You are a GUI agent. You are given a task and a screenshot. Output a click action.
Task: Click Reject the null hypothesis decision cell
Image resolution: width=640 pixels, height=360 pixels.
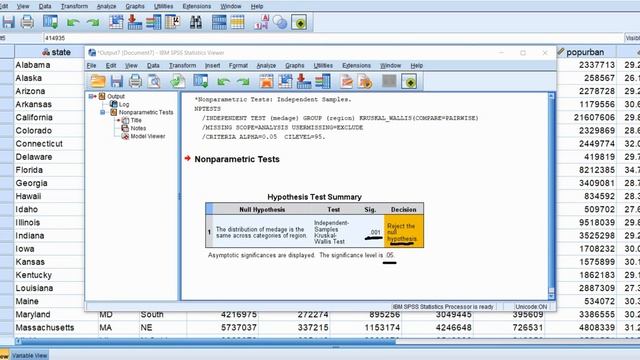click(404, 231)
